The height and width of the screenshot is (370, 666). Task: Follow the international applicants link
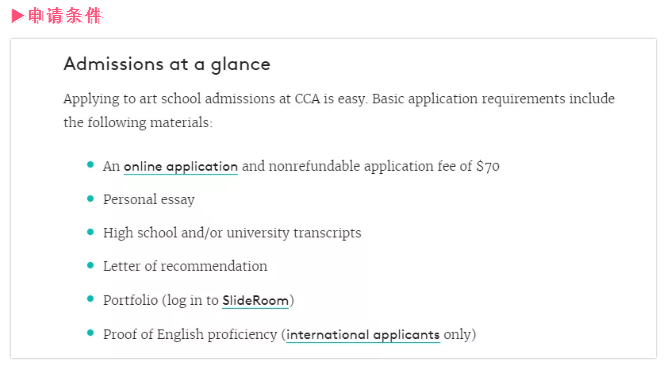363,335
